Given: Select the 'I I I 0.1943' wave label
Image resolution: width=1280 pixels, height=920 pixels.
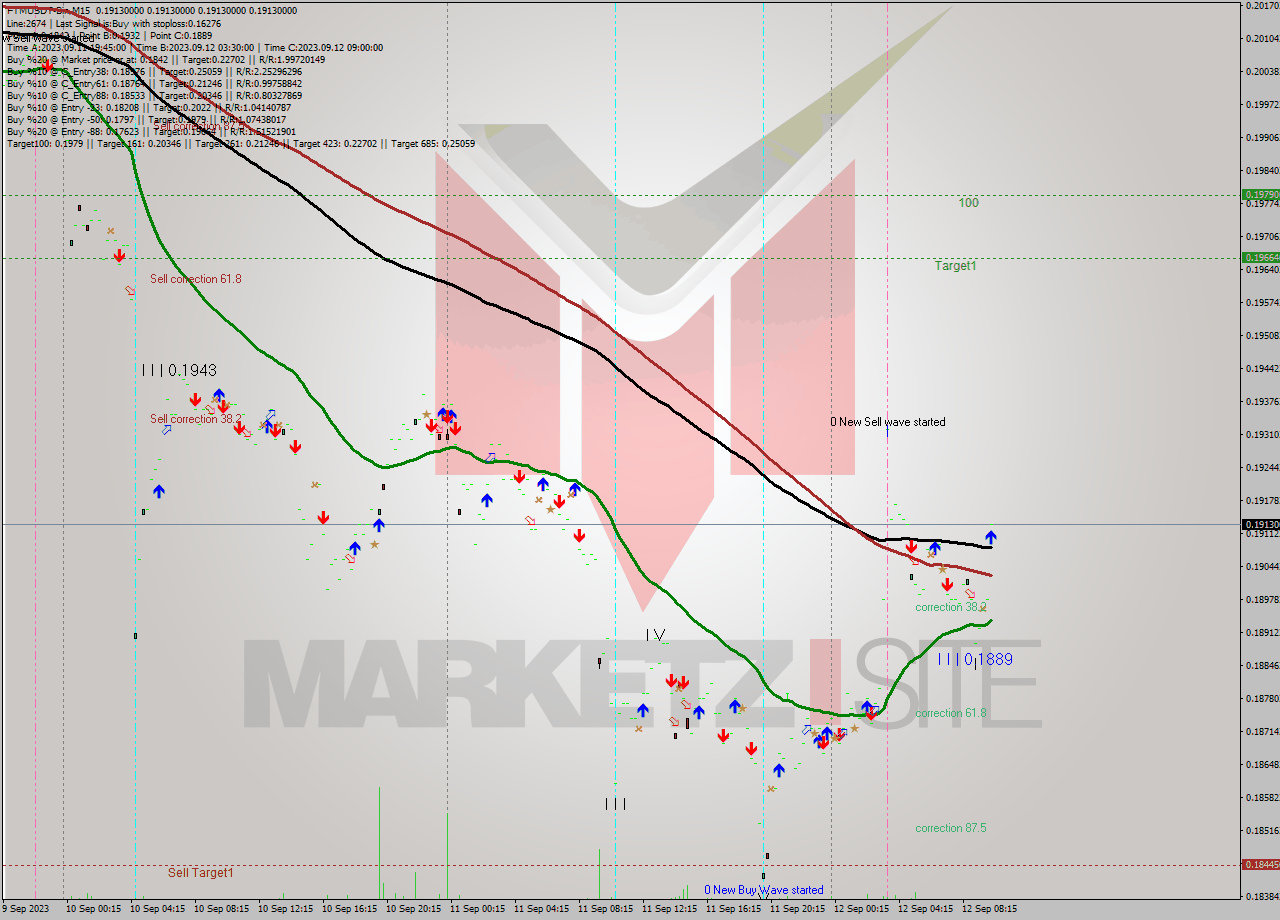Looking at the screenshot, I should [179, 370].
